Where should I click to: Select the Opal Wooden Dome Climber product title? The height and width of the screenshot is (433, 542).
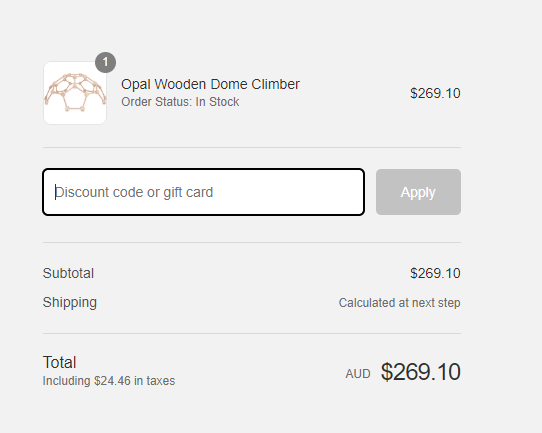pyautogui.click(x=210, y=84)
